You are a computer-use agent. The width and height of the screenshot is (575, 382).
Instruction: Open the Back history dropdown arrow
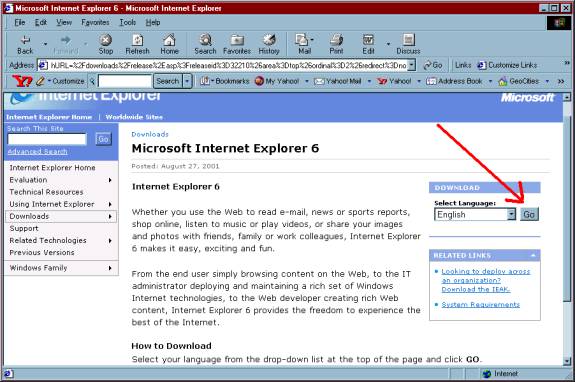[x=45, y=44]
